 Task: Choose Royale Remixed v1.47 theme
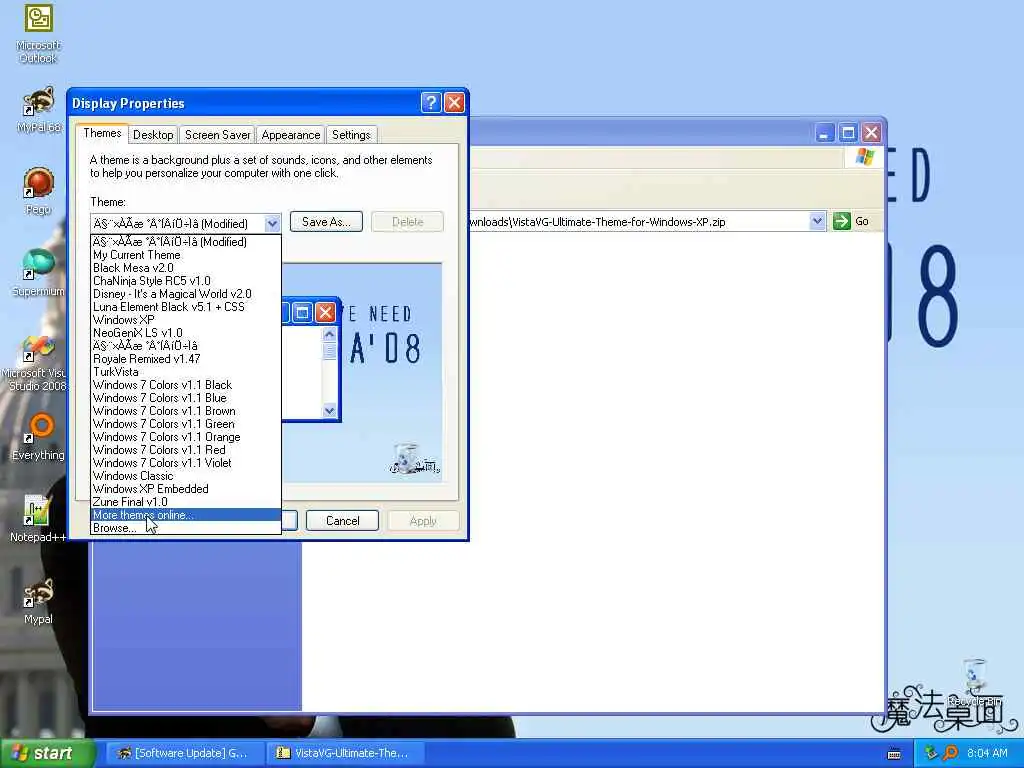(x=185, y=359)
